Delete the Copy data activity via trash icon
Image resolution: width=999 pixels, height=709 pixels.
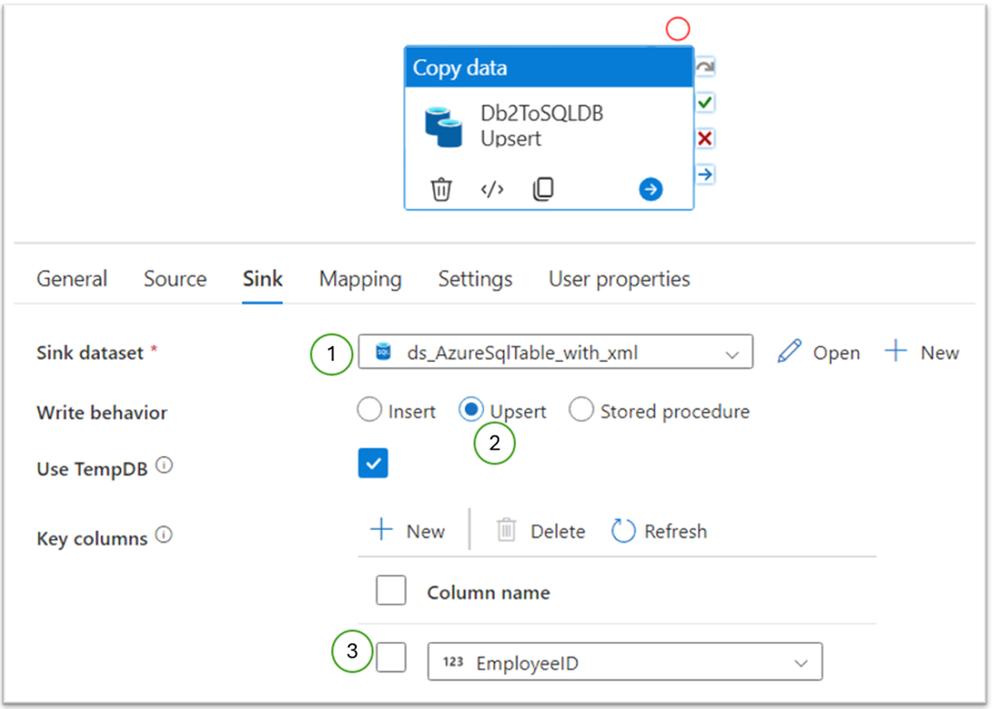point(441,189)
